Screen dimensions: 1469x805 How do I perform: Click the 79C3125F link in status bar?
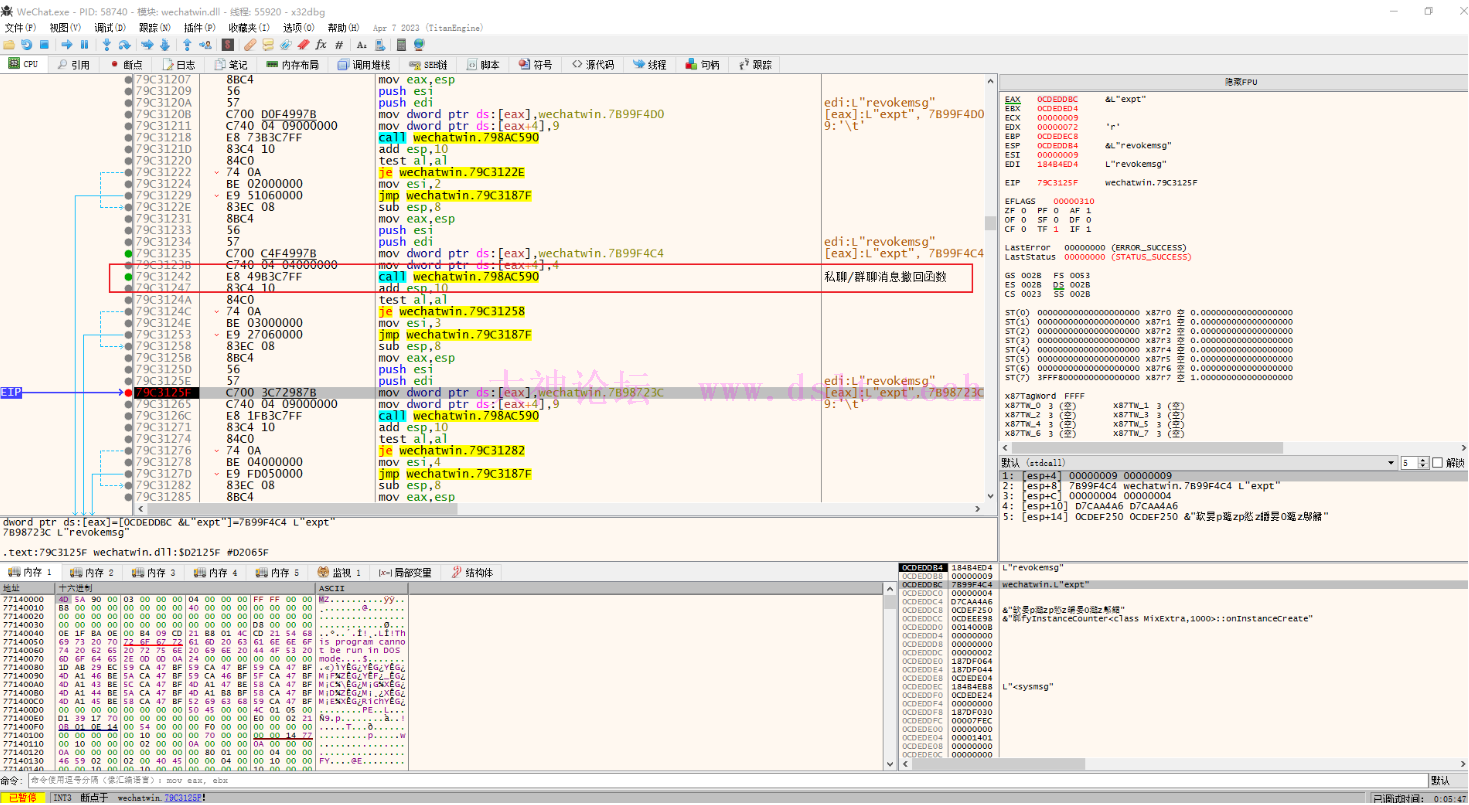tap(183, 798)
